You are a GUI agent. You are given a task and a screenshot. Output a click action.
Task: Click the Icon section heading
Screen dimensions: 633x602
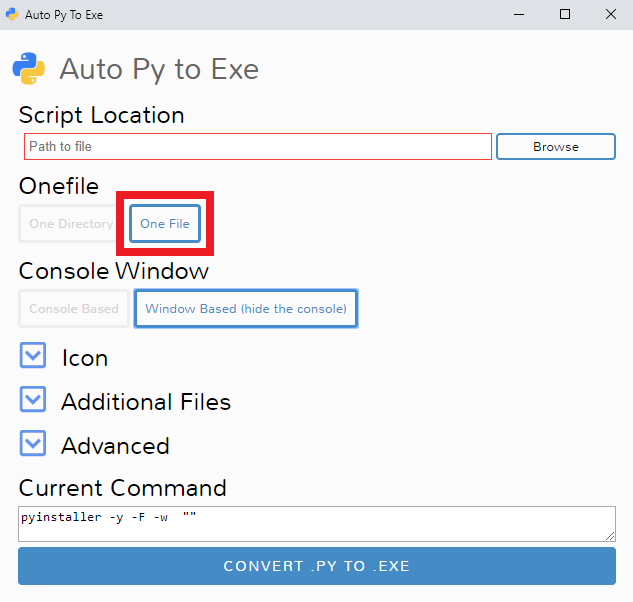(x=85, y=358)
